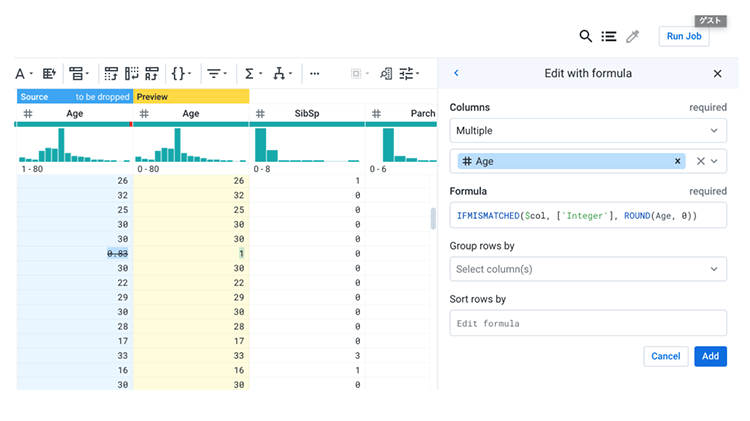This screenshot has width=750, height=421.
Task: Open the sigma aggregate tool
Action: (x=251, y=73)
